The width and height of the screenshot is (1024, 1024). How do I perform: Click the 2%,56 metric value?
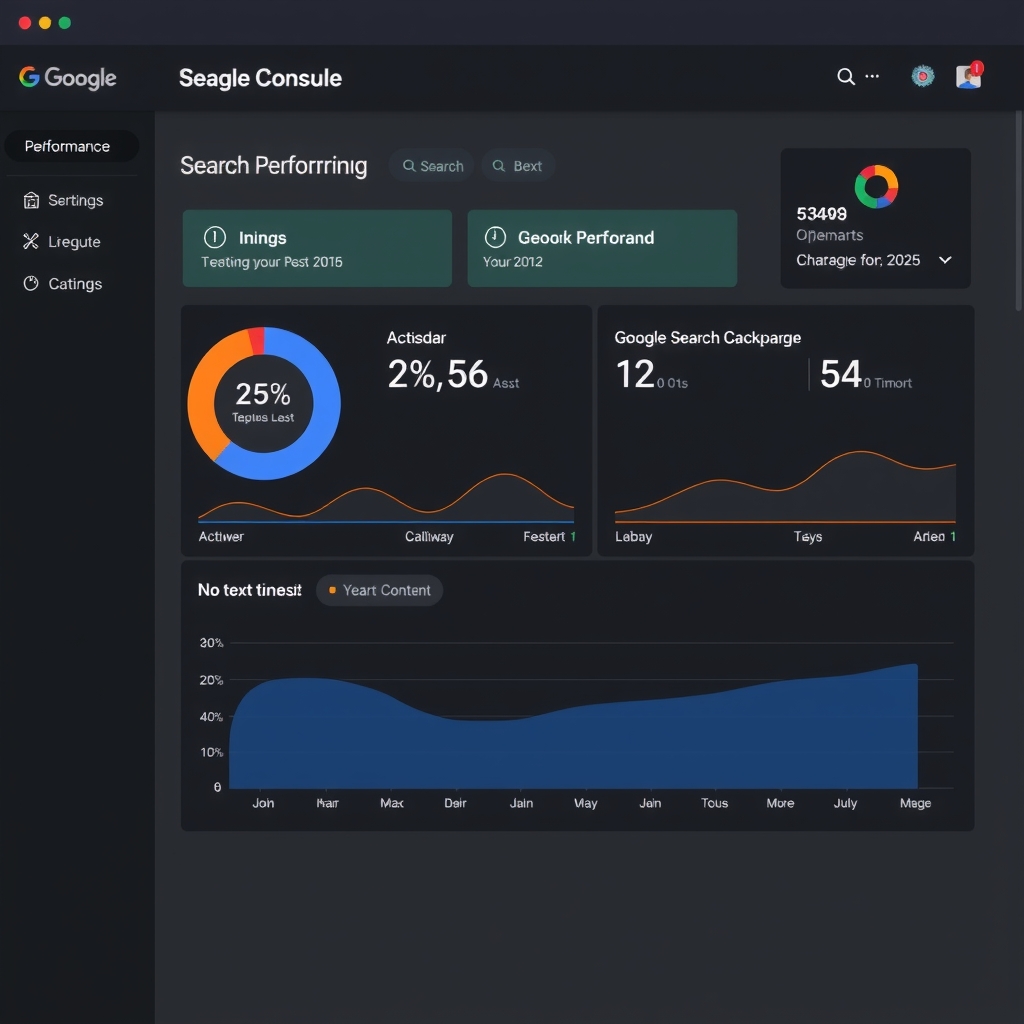[438, 374]
